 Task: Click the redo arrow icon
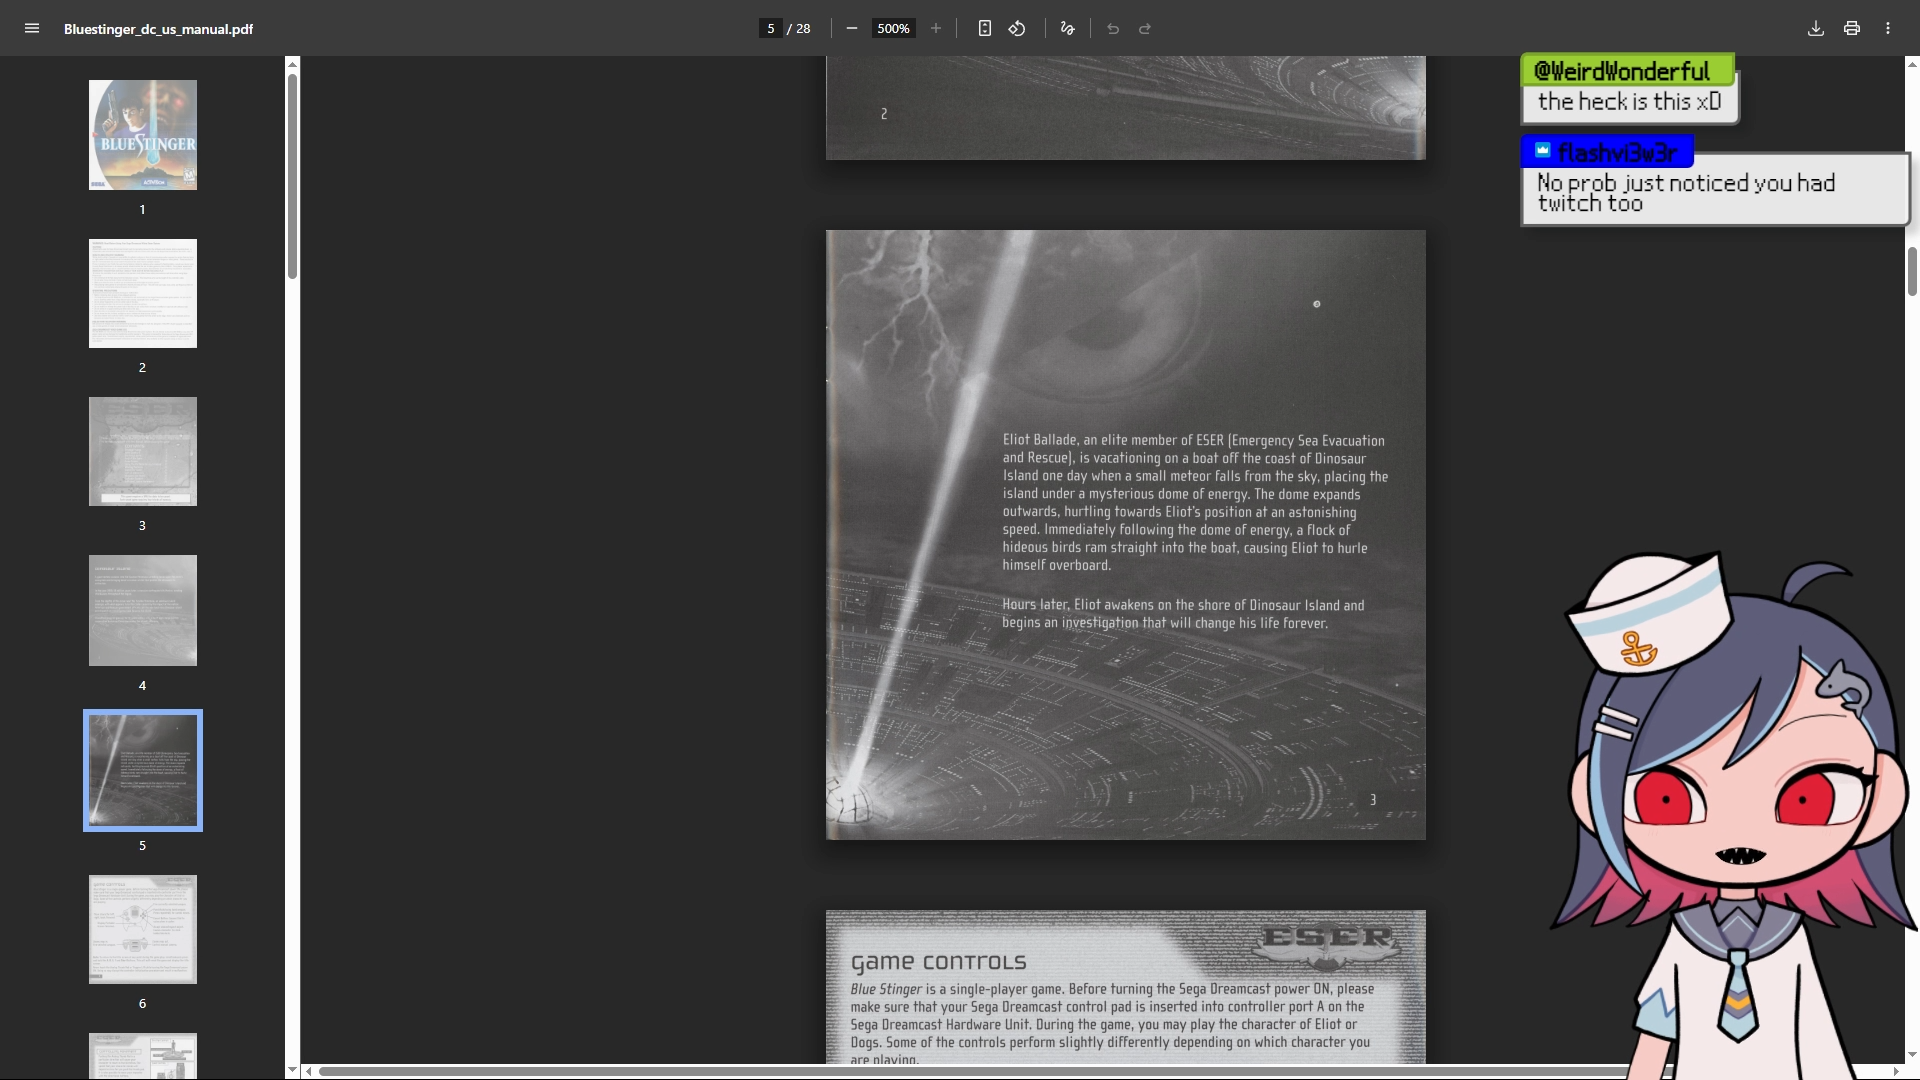click(x=1145, y=29)
